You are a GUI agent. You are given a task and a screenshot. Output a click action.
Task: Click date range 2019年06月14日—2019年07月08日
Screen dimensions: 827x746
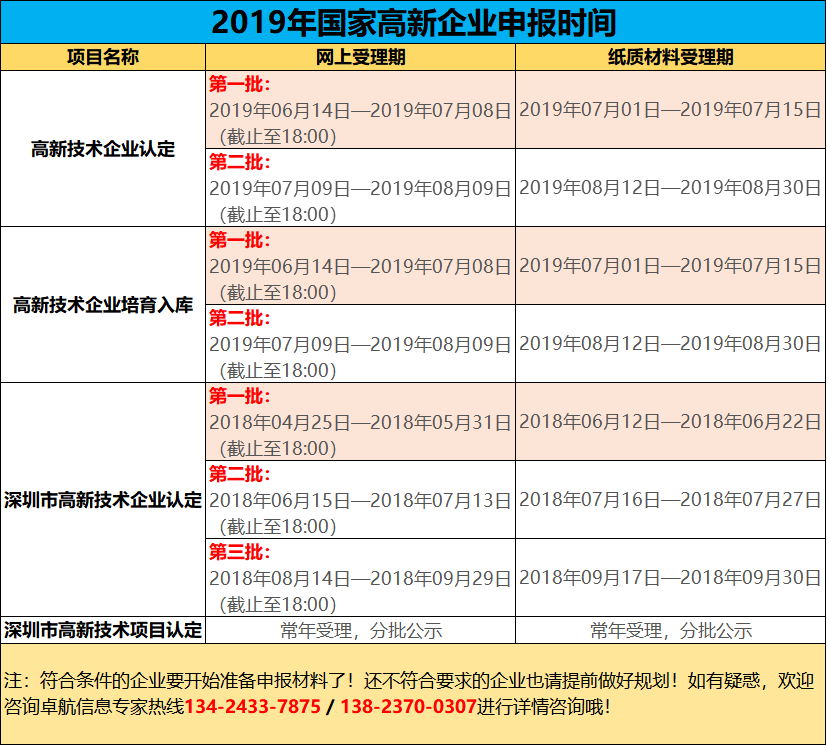360,110
